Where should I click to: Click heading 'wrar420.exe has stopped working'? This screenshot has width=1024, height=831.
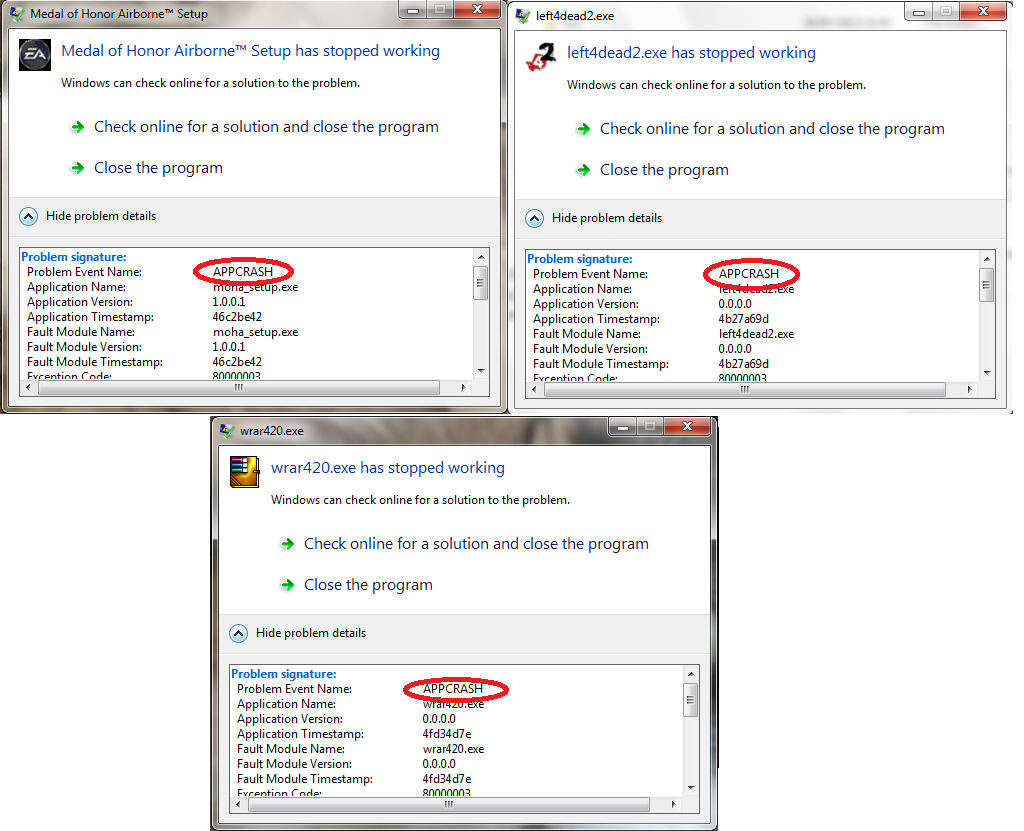pyautogui.click(x=388, y=468)
